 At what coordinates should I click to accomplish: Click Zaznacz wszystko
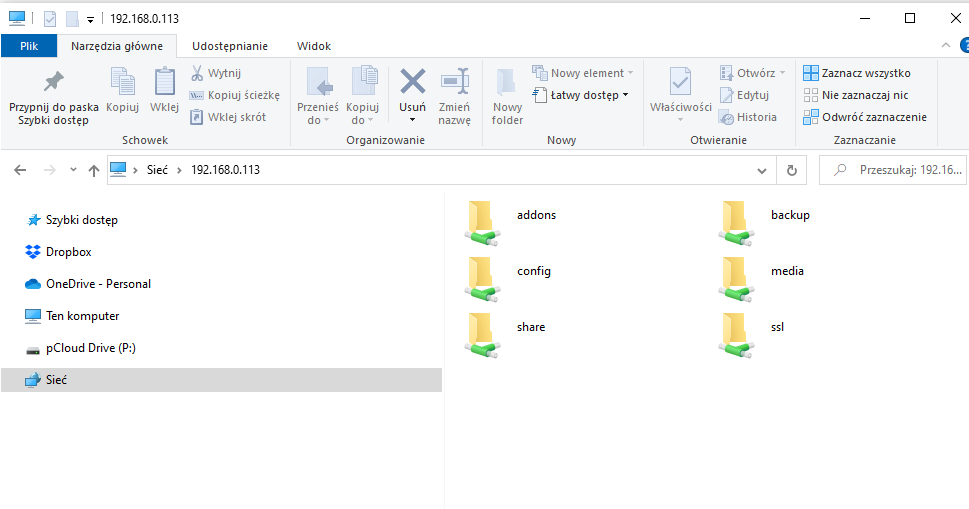pyautogui.click(x=857, y=73)
